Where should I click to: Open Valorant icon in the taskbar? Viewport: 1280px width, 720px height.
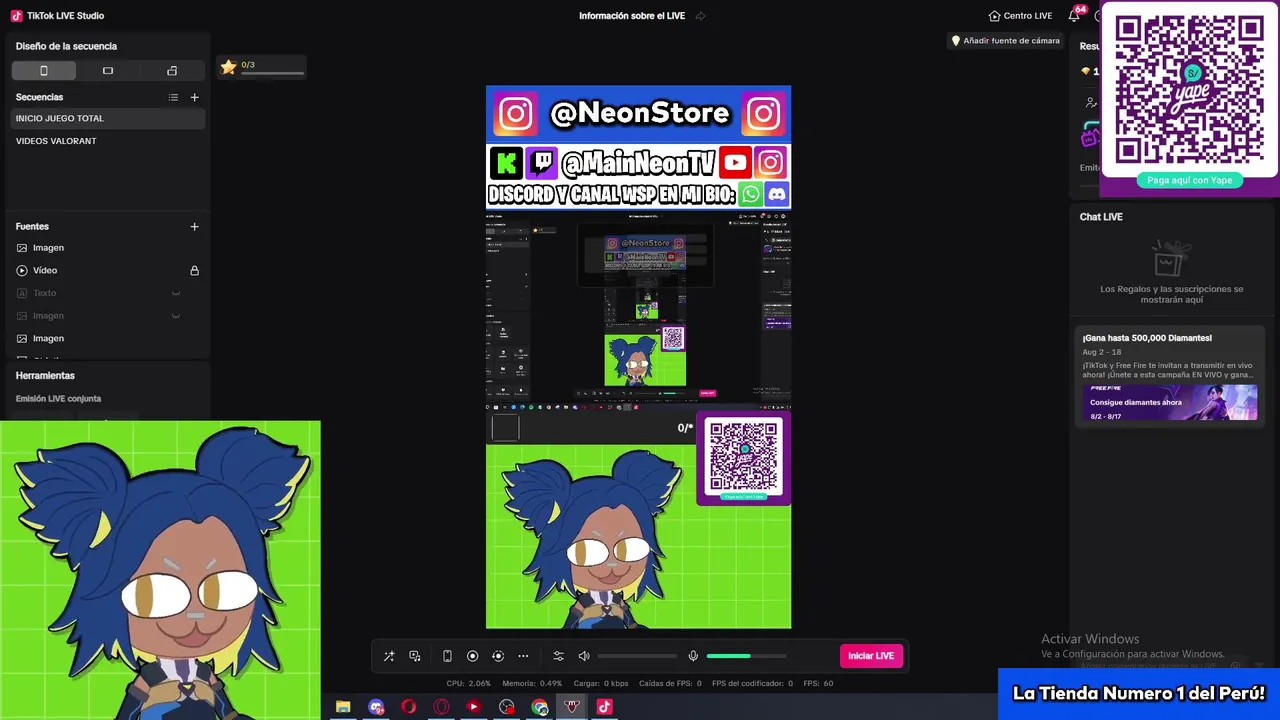pyautogui.click(x=572, y=707)
